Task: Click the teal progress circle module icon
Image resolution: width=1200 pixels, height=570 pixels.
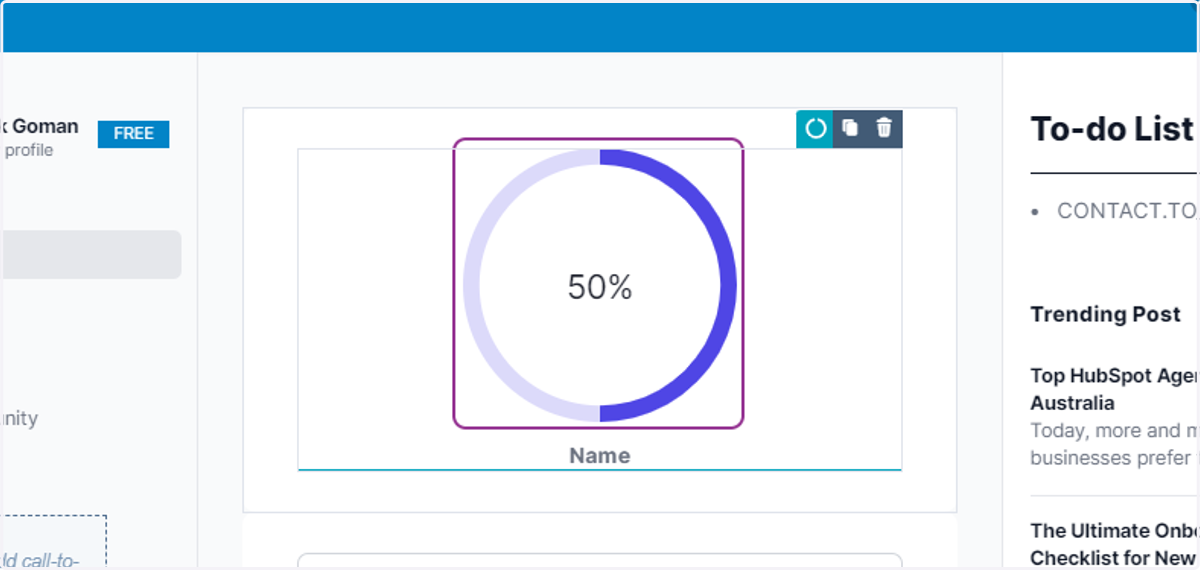Action: (815, 129)
